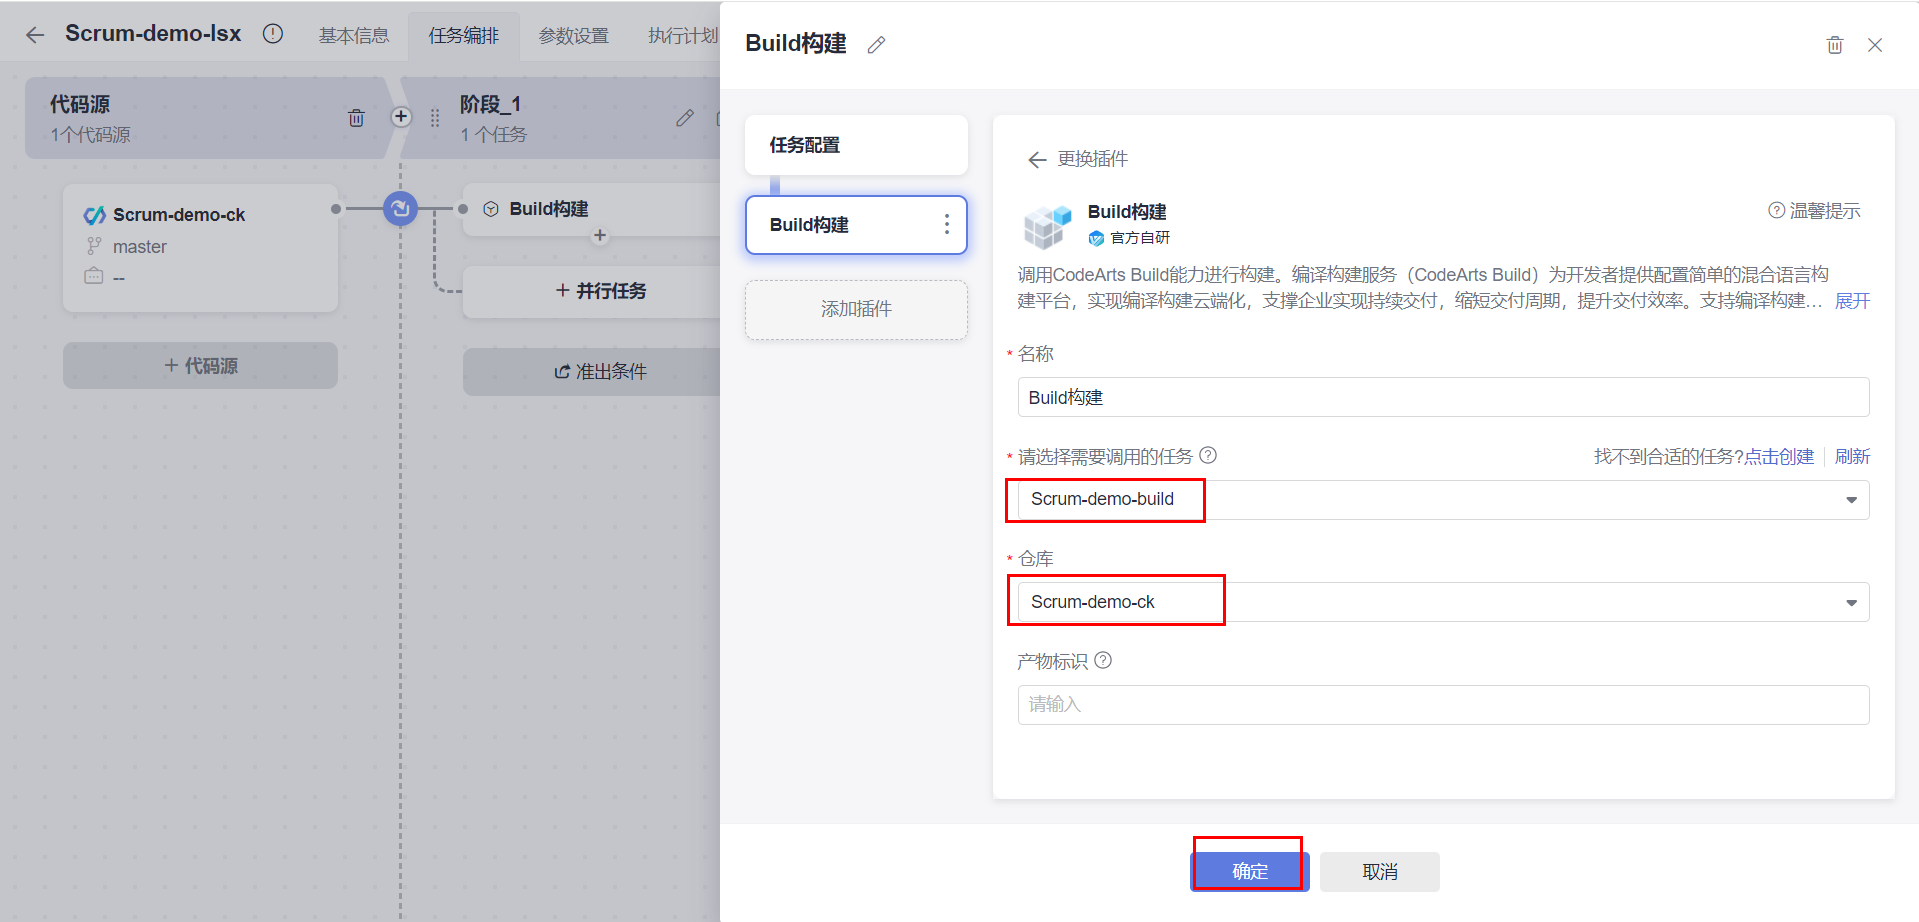This screenshot has width=1919, height=922.
Task: Open 准出条件 settings
Action: click(600, 372)
